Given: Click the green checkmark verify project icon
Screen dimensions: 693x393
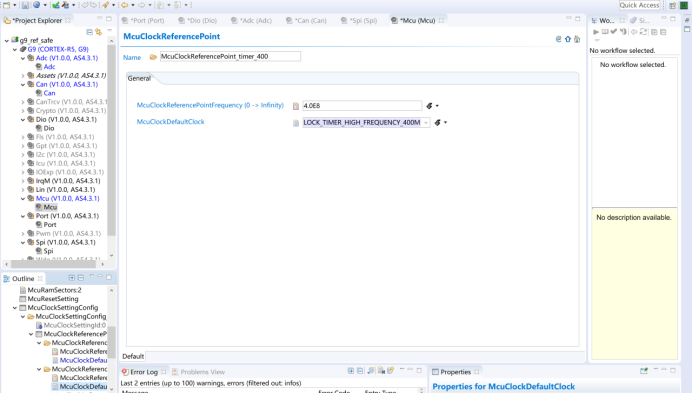Looking at the screenshot, I should point(56,5).
